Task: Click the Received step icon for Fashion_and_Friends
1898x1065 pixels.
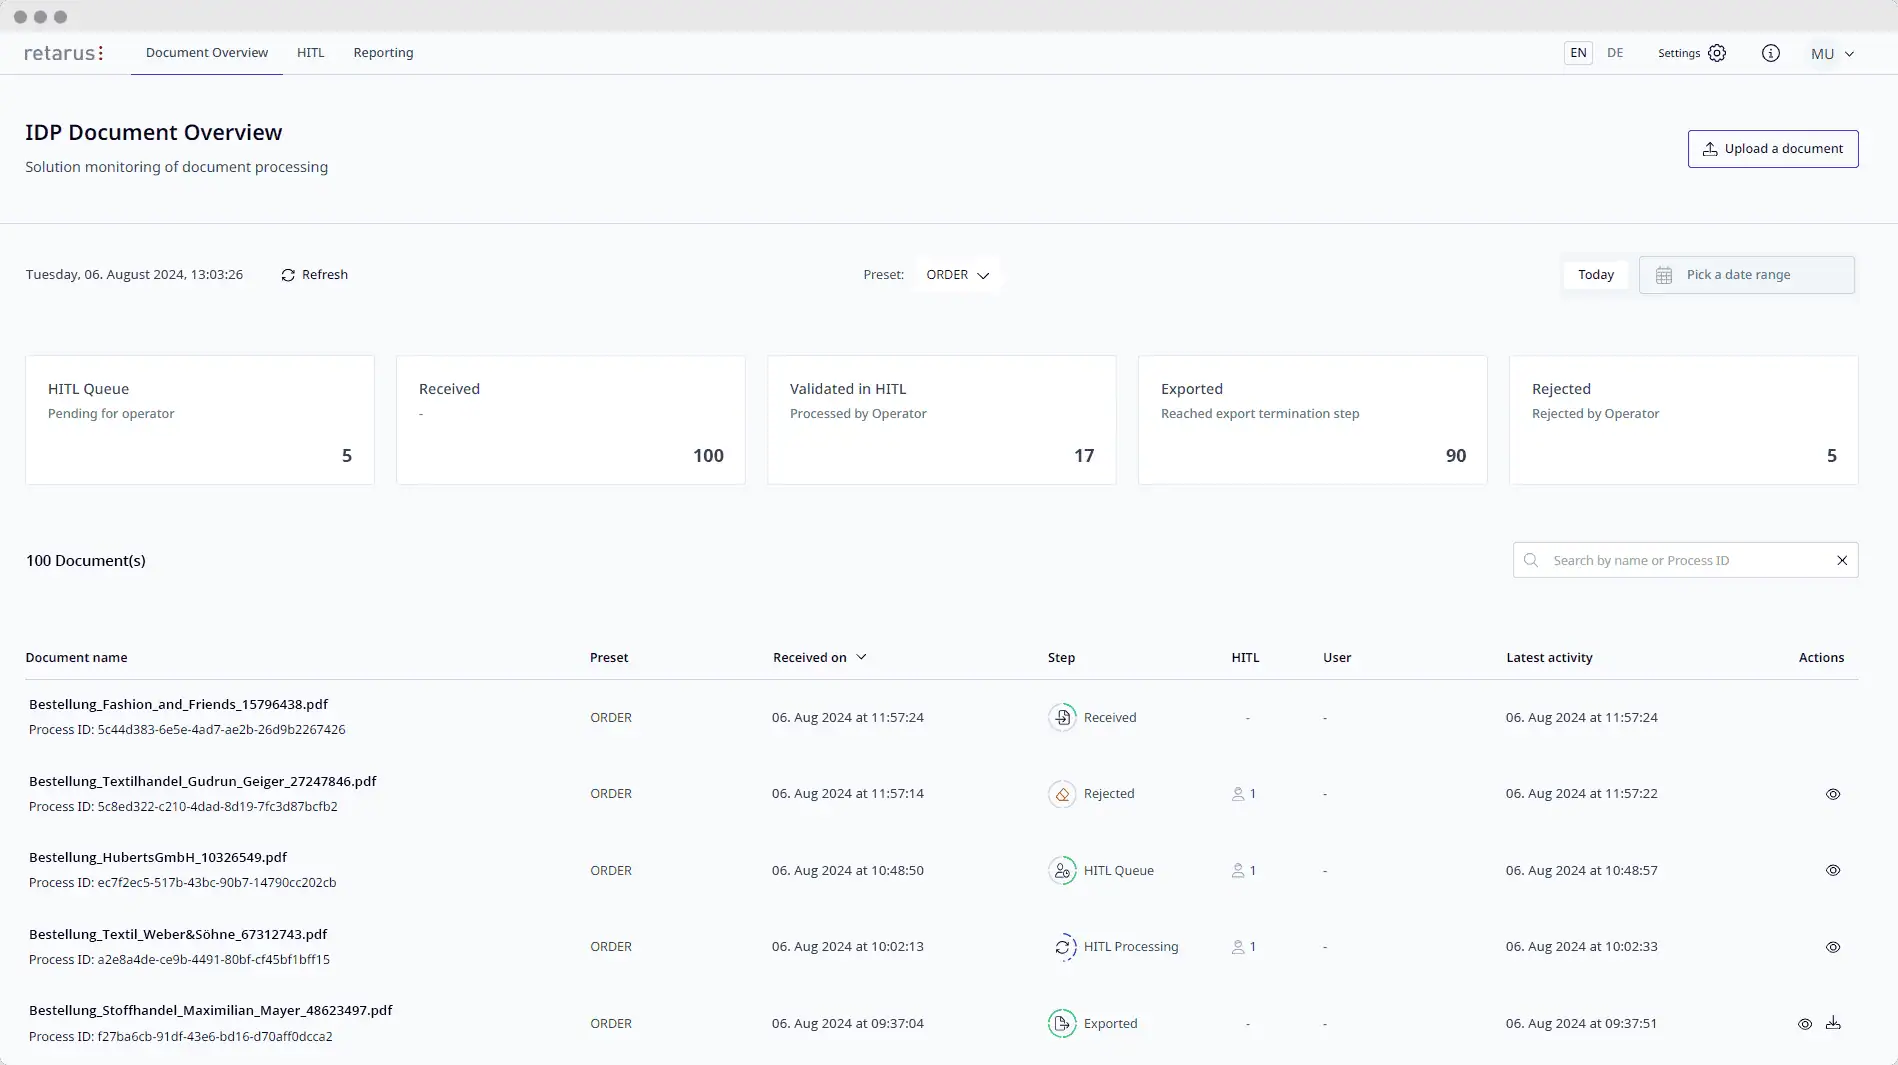Action: [x=1062, y=717]
